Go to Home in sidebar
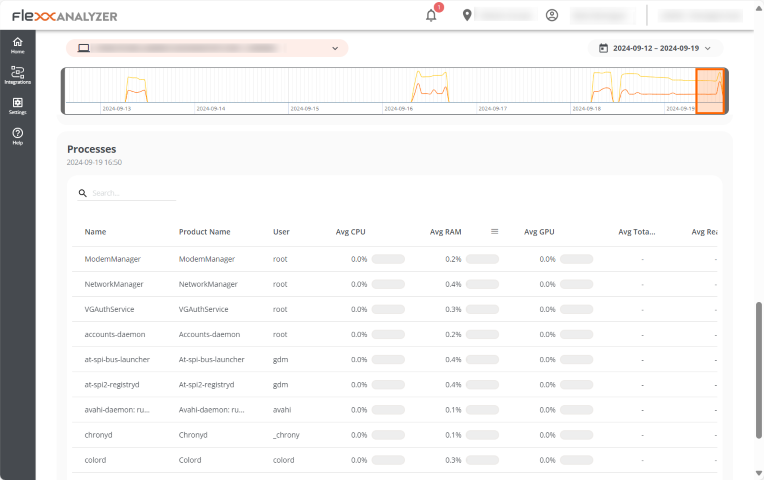The image size is (764, 480). [x=18, y=45]
